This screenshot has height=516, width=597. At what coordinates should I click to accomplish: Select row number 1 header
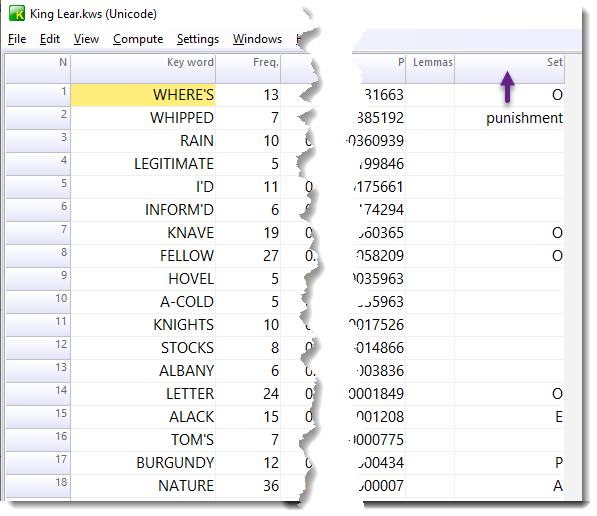[38, 95]
